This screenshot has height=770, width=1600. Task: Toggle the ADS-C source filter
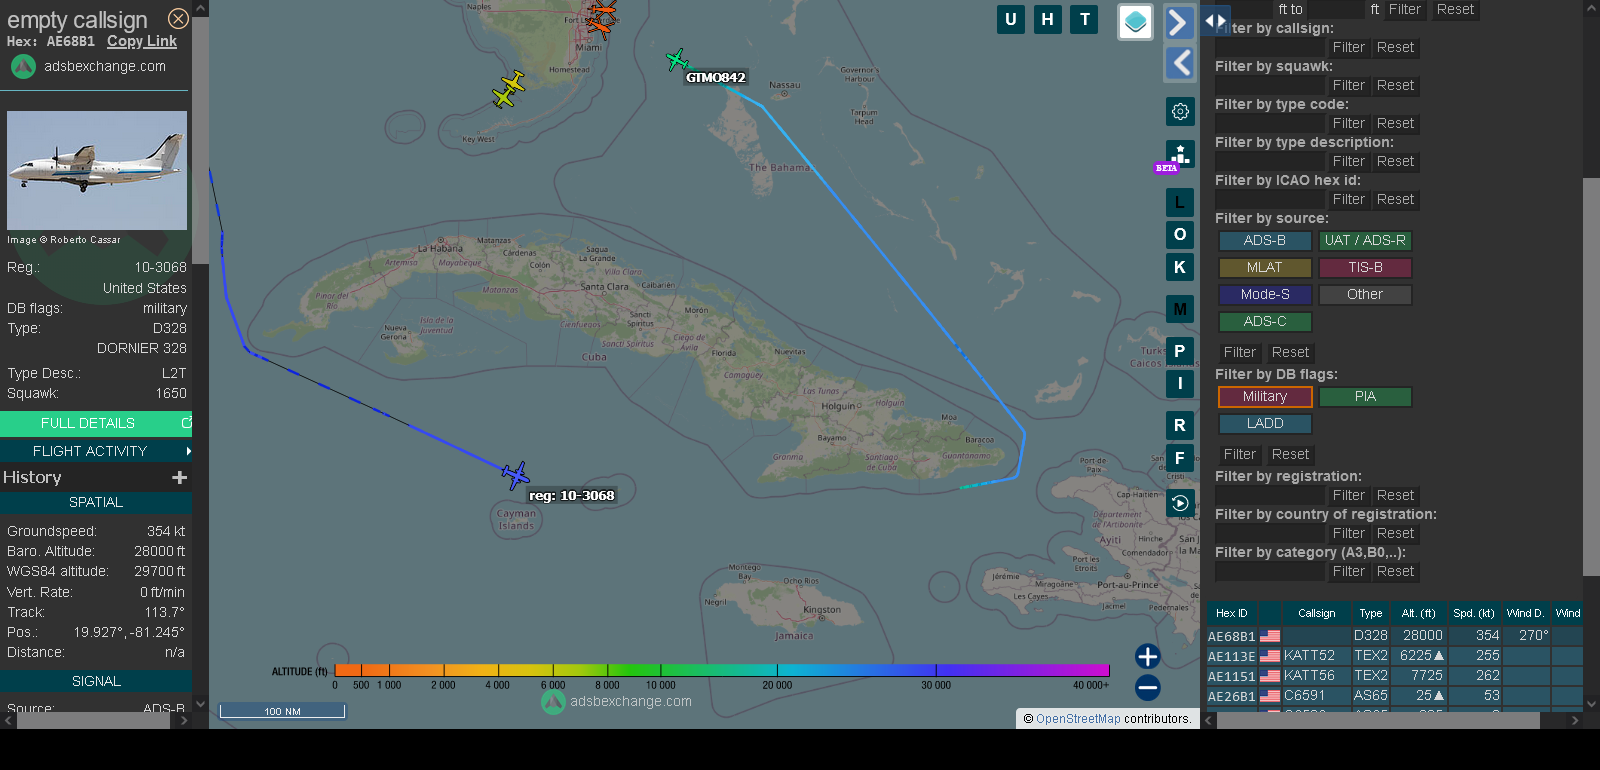click(x=1265, y=322)
